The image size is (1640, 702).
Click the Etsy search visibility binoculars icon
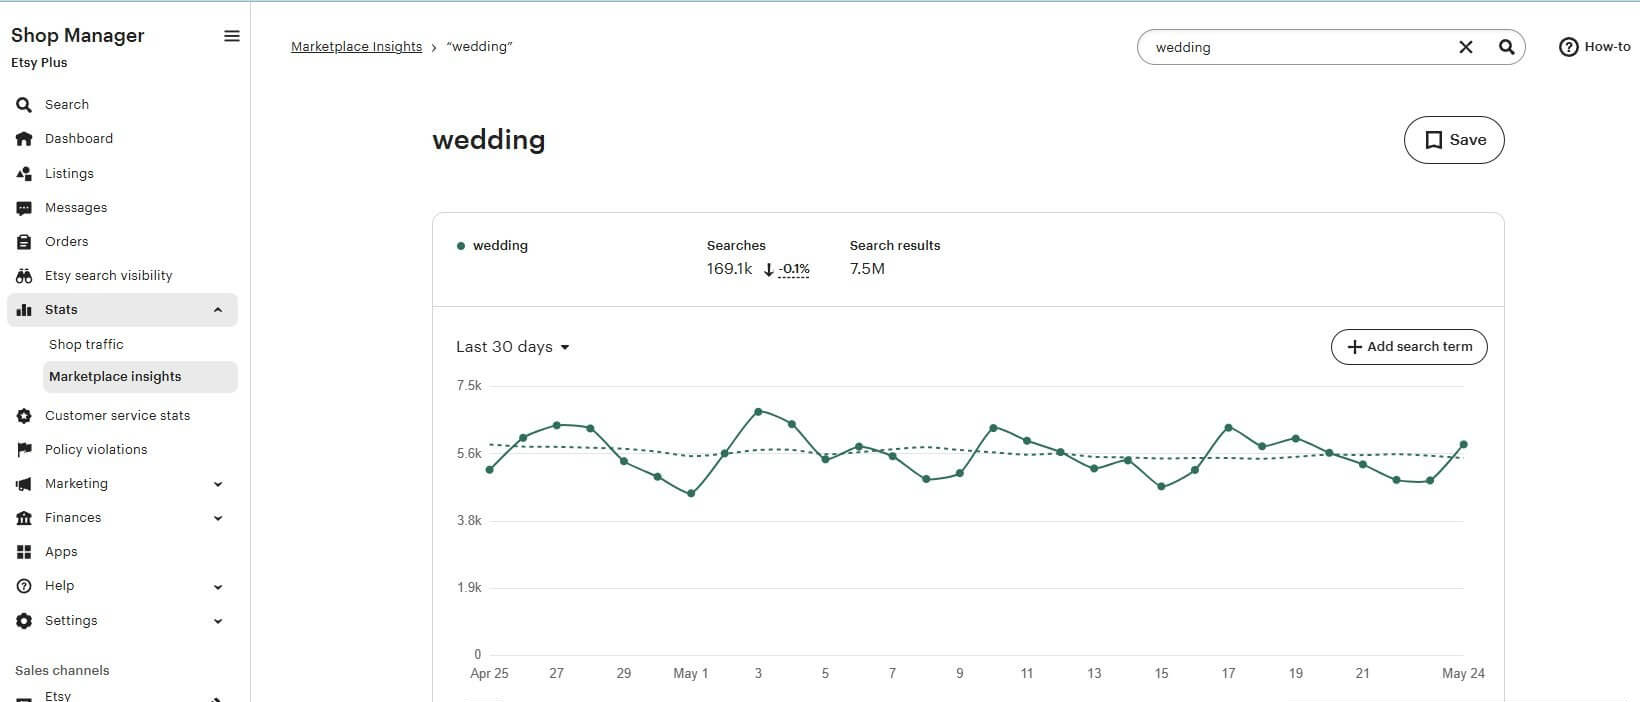click(24, 276)
